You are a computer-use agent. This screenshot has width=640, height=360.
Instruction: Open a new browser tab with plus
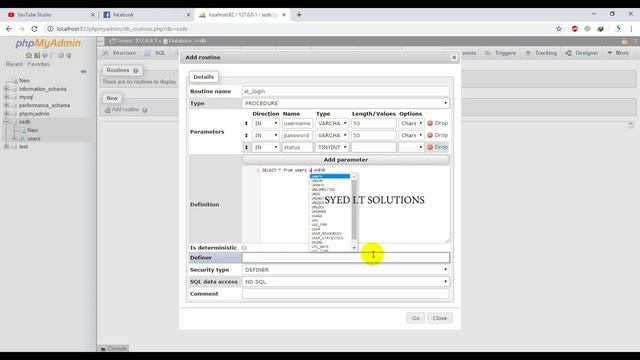point(299,15)
